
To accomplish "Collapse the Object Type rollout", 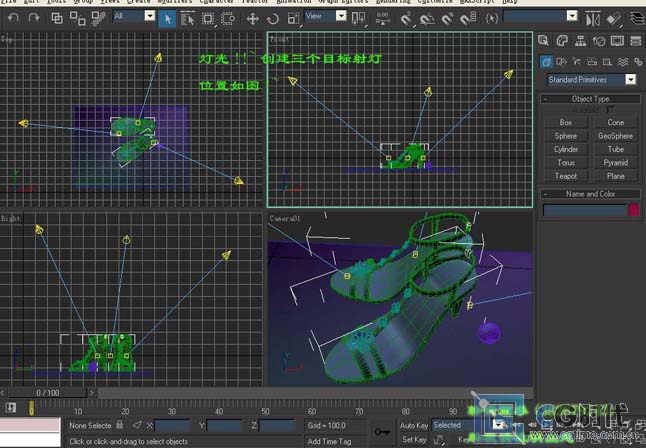I will 589,99.
